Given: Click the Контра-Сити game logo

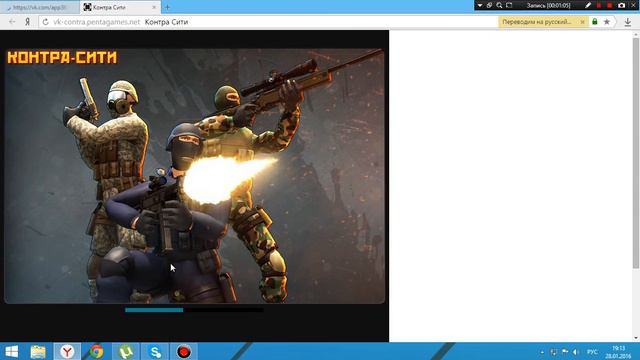Looking at the screenshot, I should pos(62,58).
